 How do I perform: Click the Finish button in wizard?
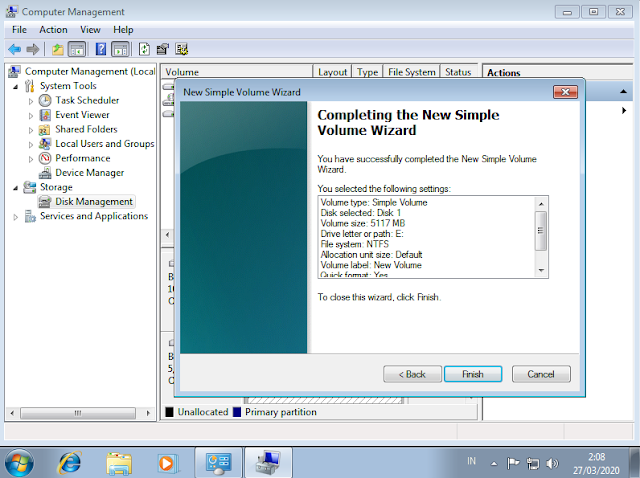pyautogui.click(x=473, y=374)
